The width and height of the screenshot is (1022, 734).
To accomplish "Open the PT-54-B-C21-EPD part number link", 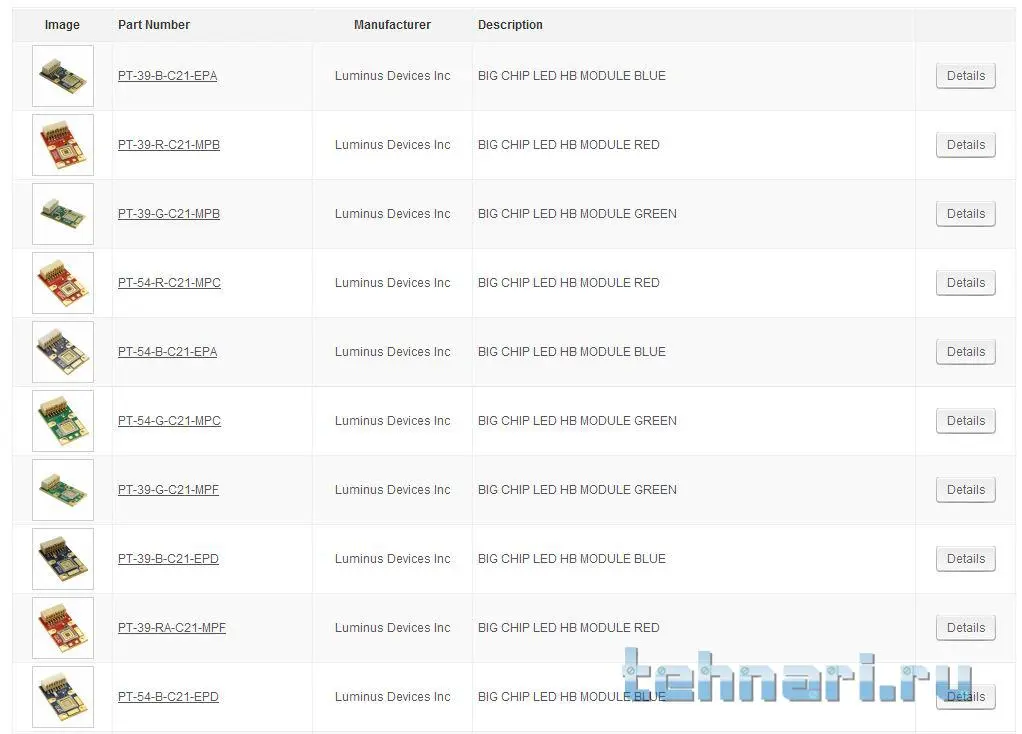I will 168,697.
